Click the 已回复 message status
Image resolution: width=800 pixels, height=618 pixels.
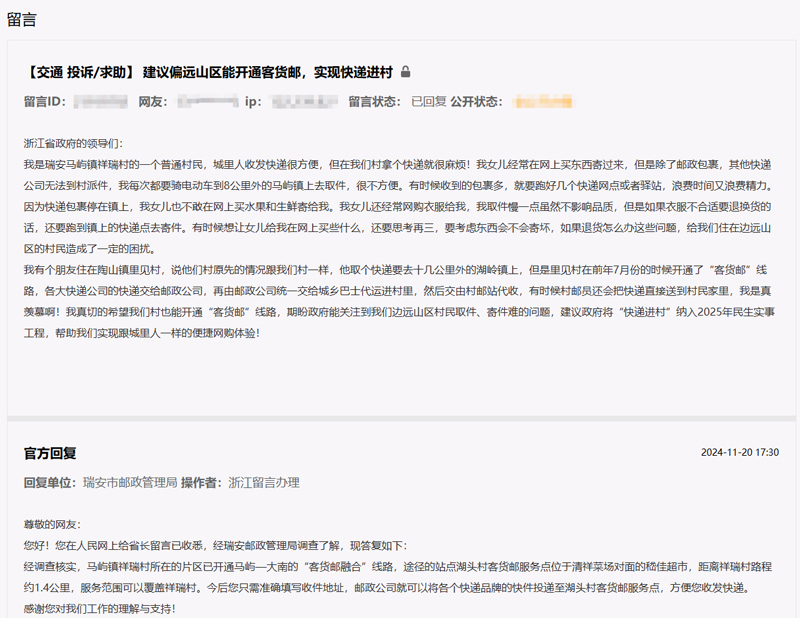pos(428,102)
